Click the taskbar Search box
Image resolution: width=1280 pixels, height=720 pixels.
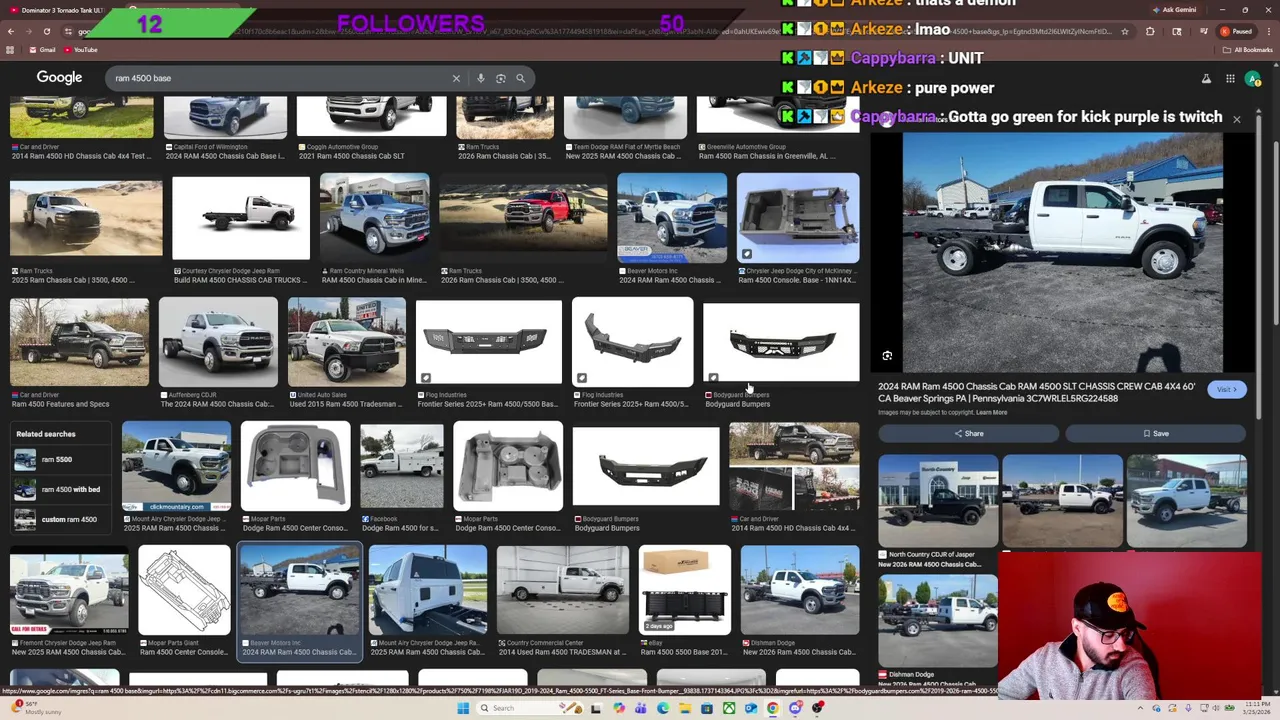530,708
